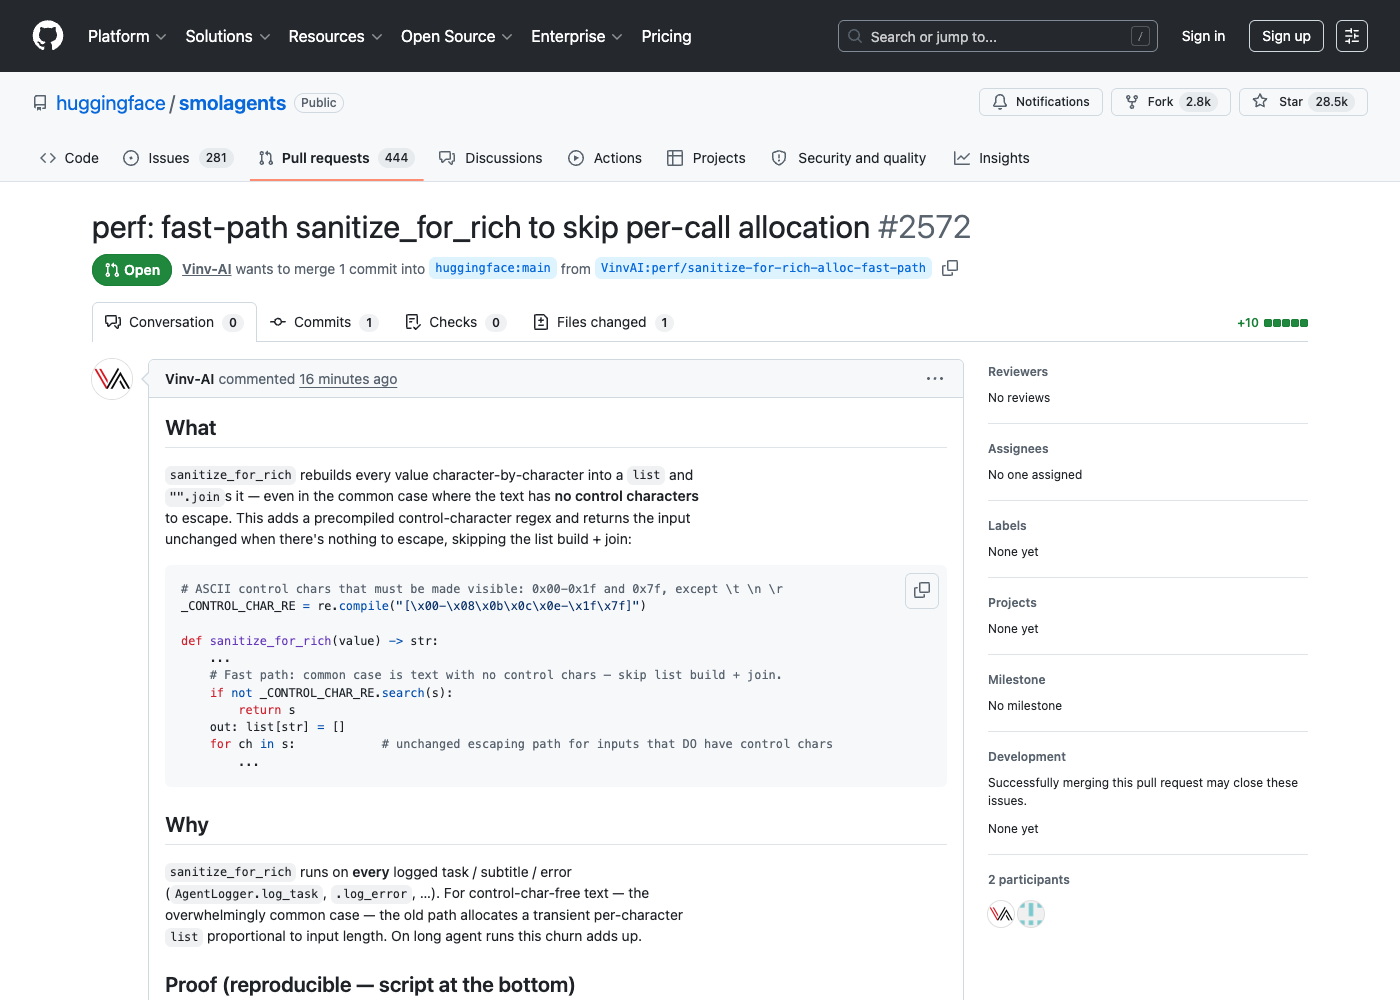This screenshot has width=1400, height=1000.
Task: Click the Sign up button
Action: point(1286,36)
